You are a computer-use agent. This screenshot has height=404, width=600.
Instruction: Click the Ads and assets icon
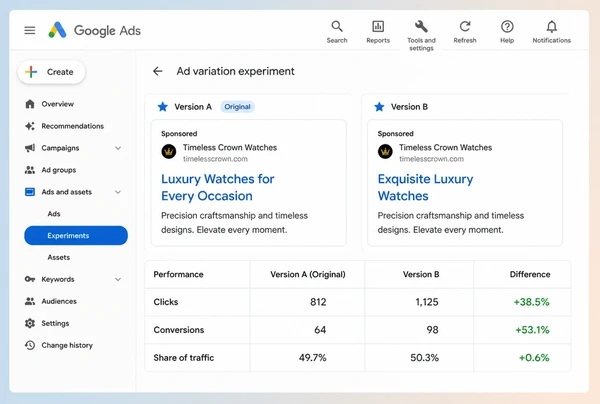coord(30,192)
